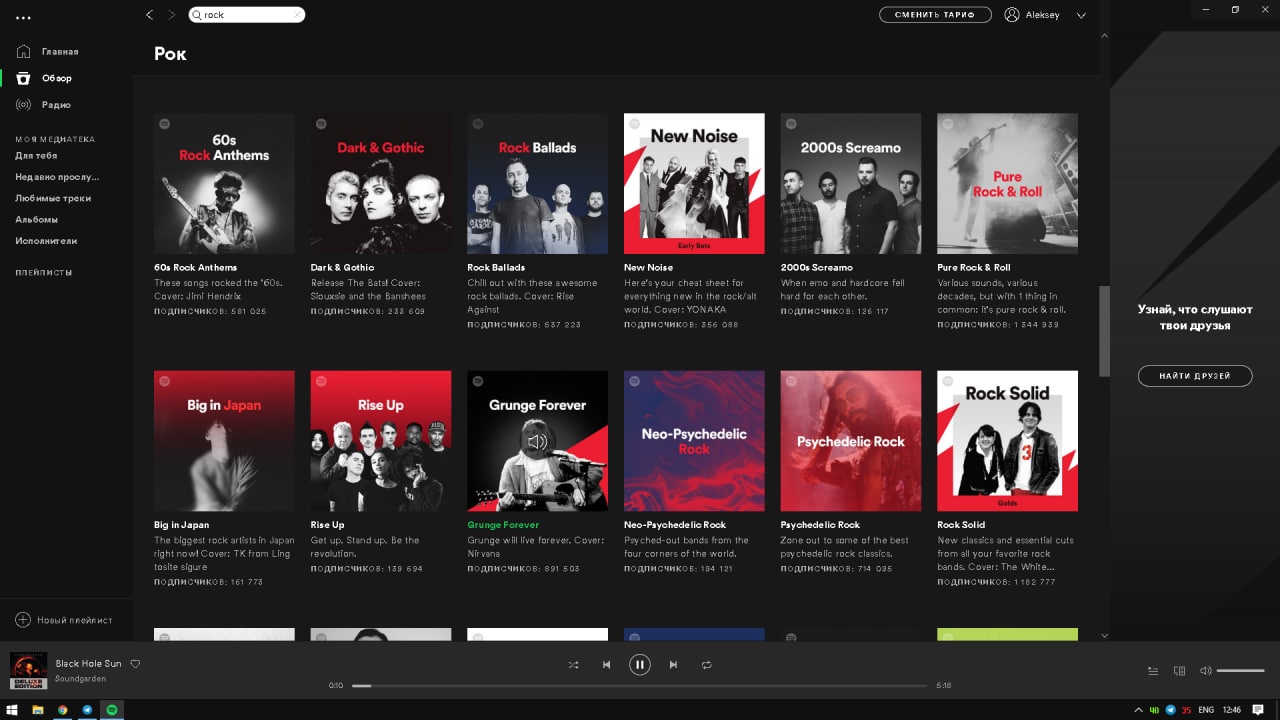This screenshot has height=720, width=1280.
Task: Select Обзор in sidebar
Action: [x=56, y=78]
